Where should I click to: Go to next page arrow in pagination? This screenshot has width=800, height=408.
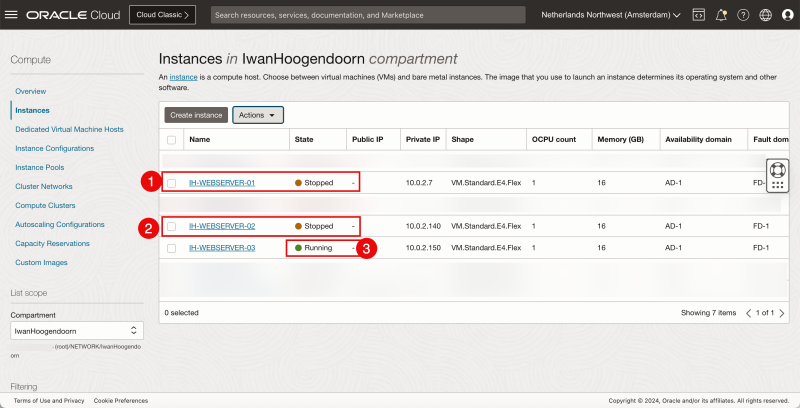(787, 313)
